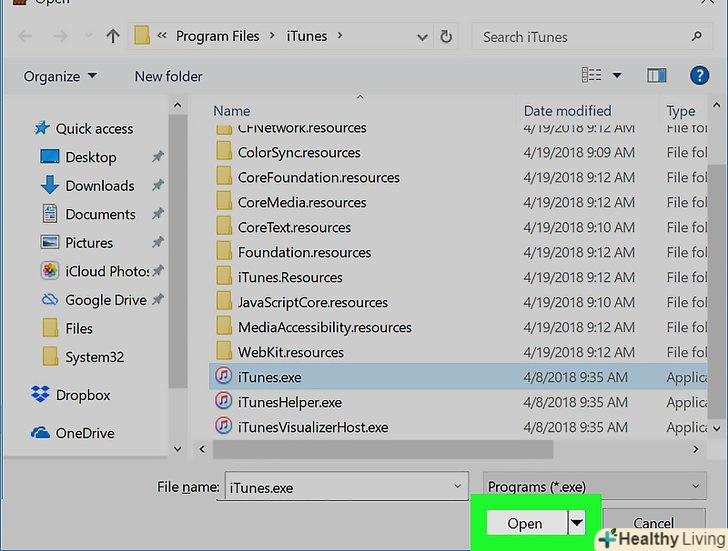Viewport: 728px width, 551px height.
Task: Navigate up one folder level
Action: pos(113,36)
